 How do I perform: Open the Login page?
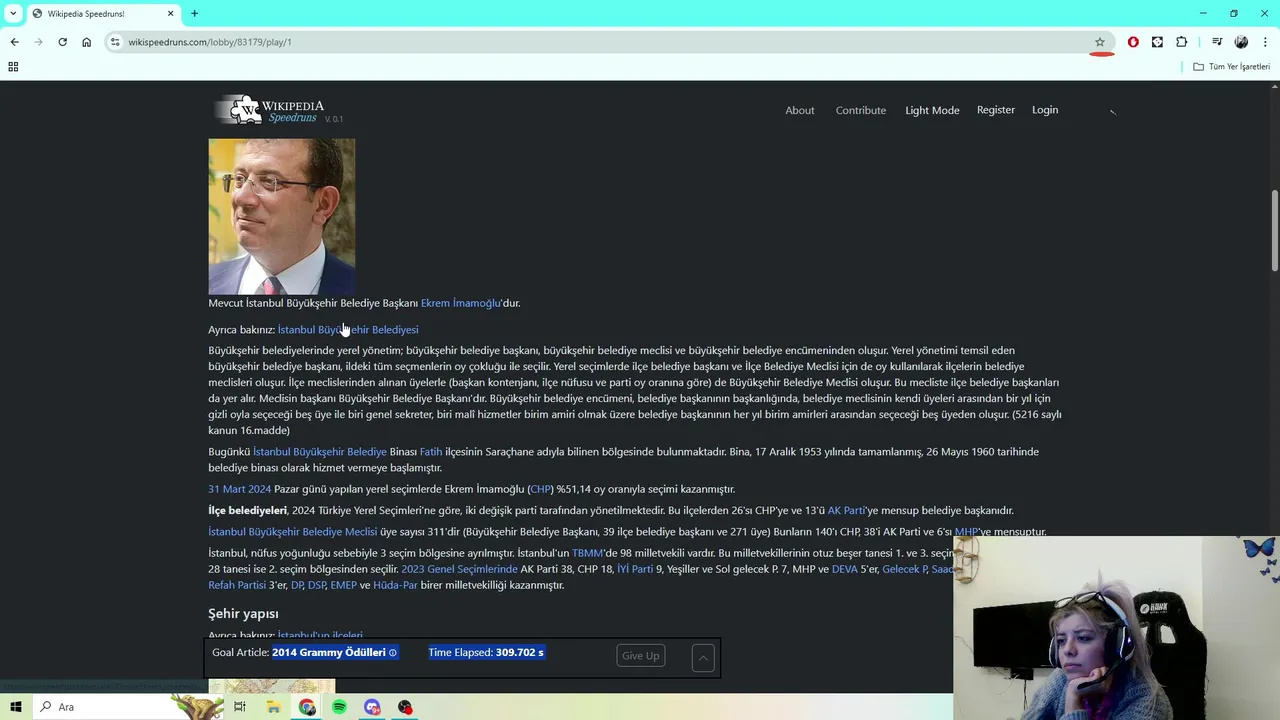click(x=1045, y=110)
